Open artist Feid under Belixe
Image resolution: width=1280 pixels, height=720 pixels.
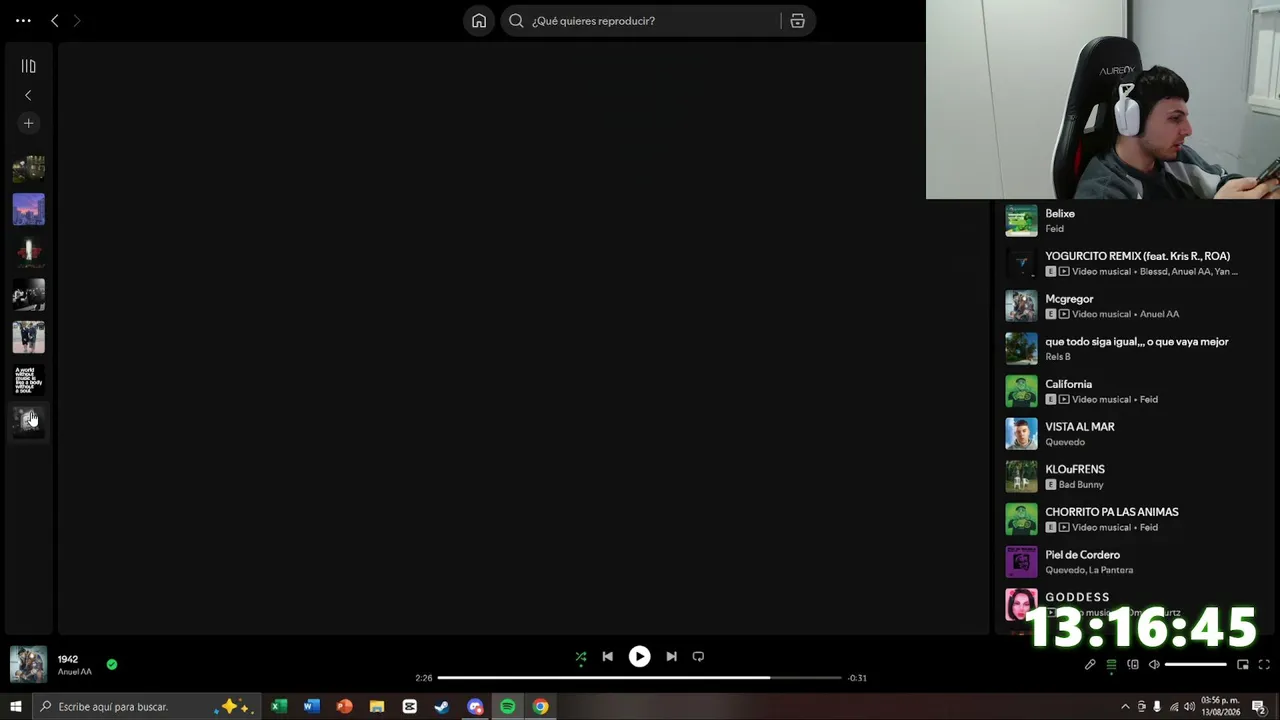(x=1055, y=229)
